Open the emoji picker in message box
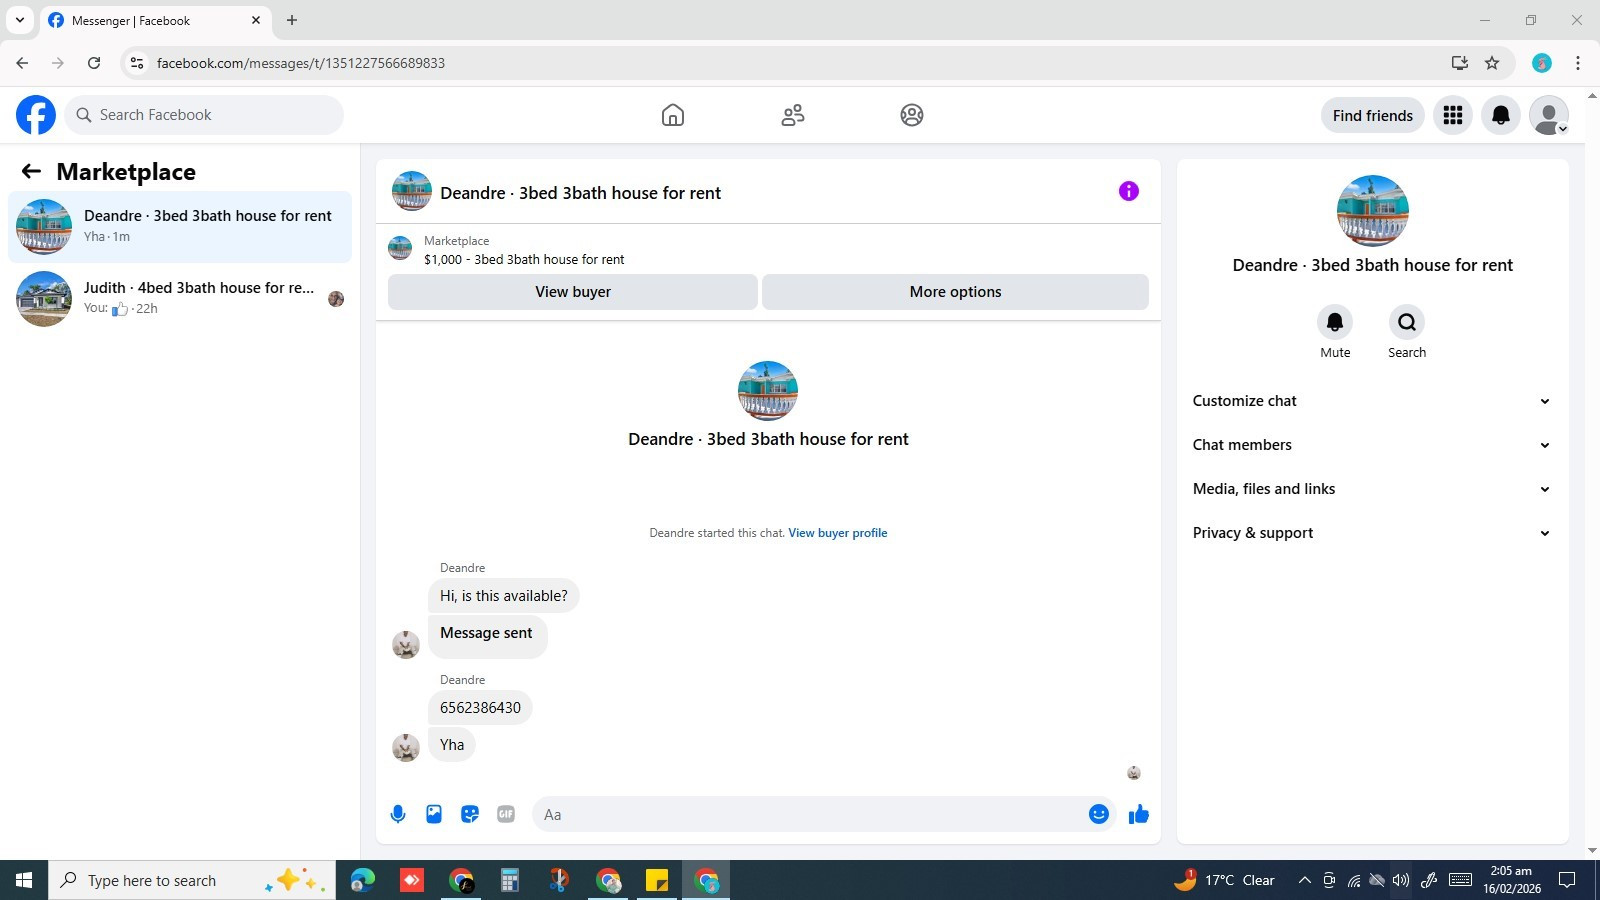 coord(1099,814)
